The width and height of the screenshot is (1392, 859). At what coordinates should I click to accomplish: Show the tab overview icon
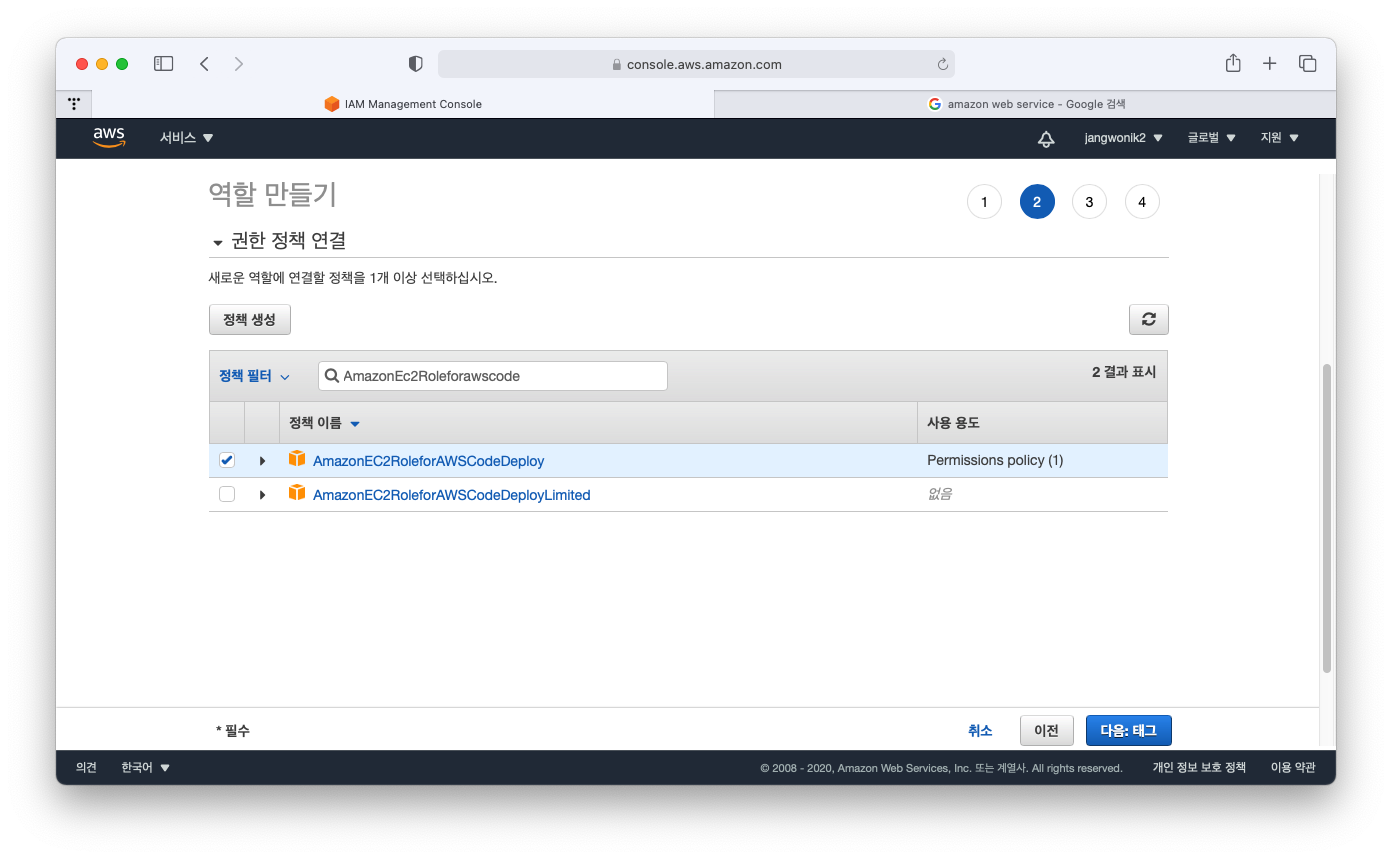(1307, 64)
